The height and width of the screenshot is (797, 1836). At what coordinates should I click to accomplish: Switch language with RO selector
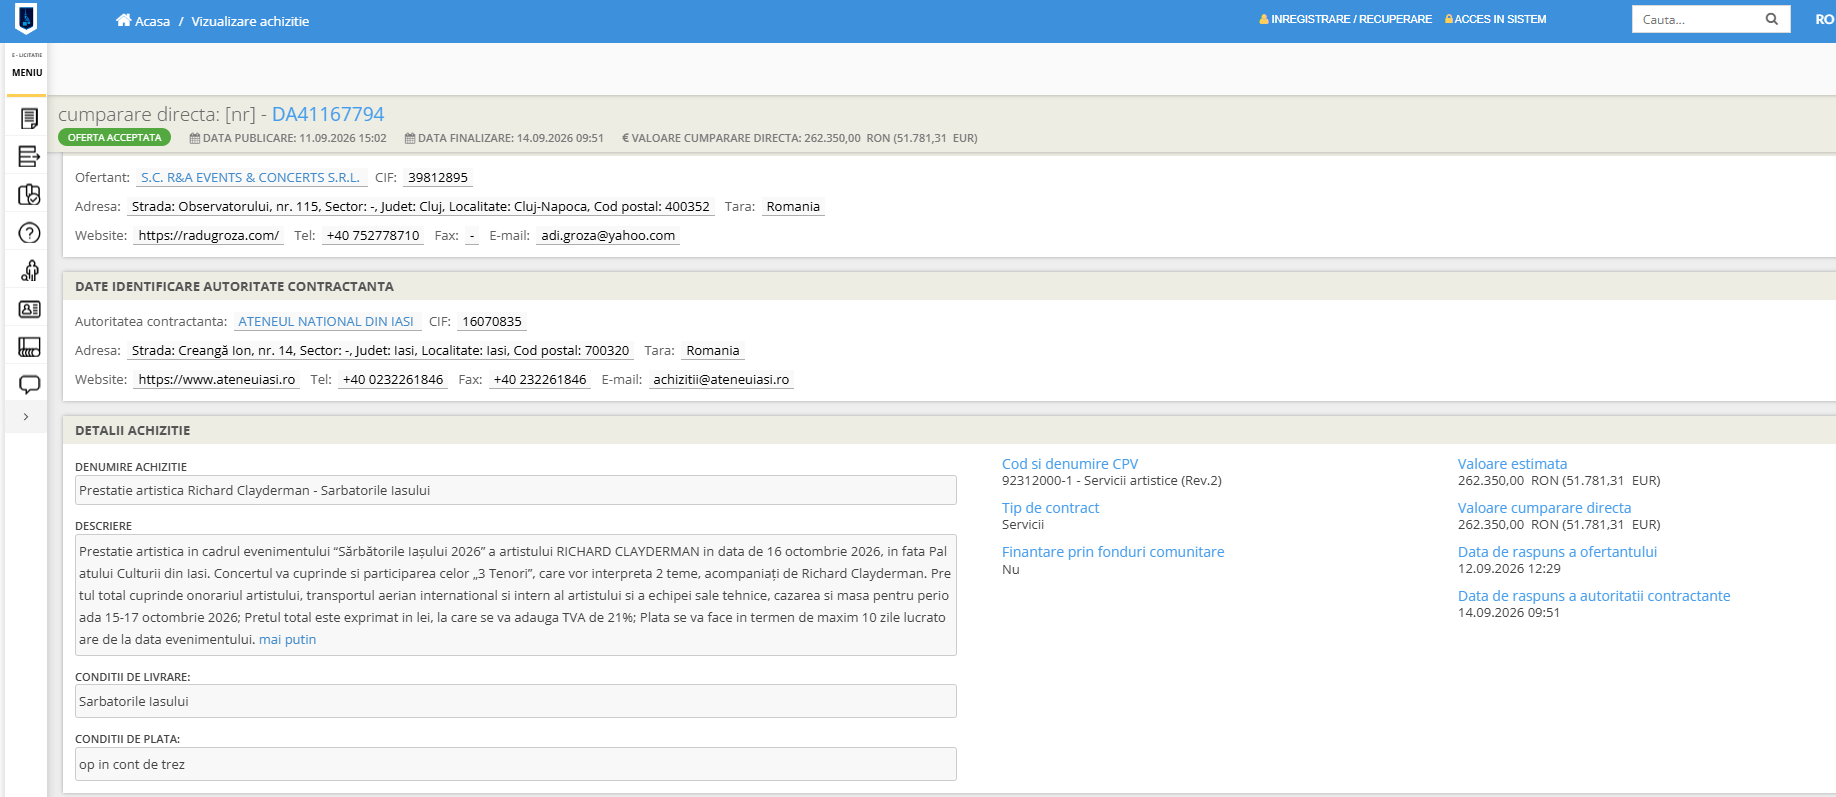click(x=1824, y=19)
